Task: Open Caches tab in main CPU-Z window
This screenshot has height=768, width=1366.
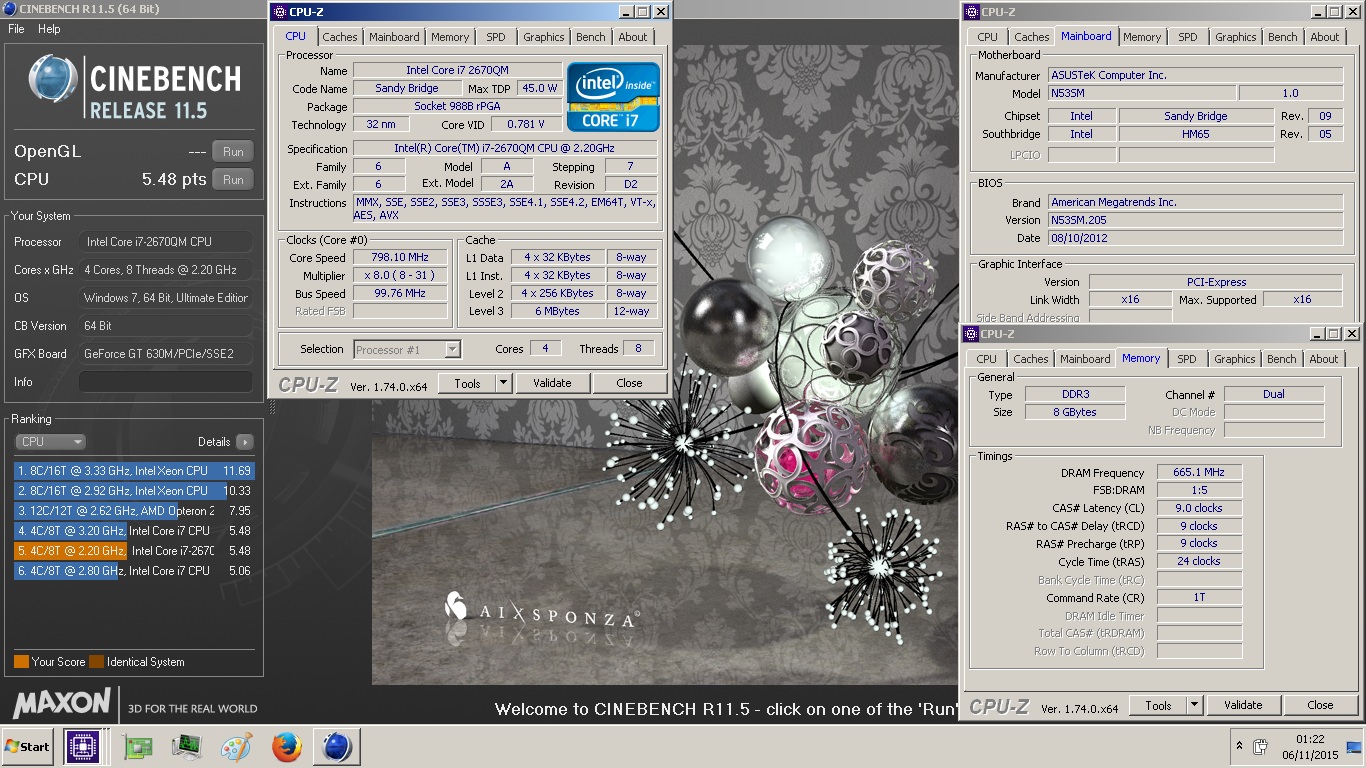Action: point(339,37)
